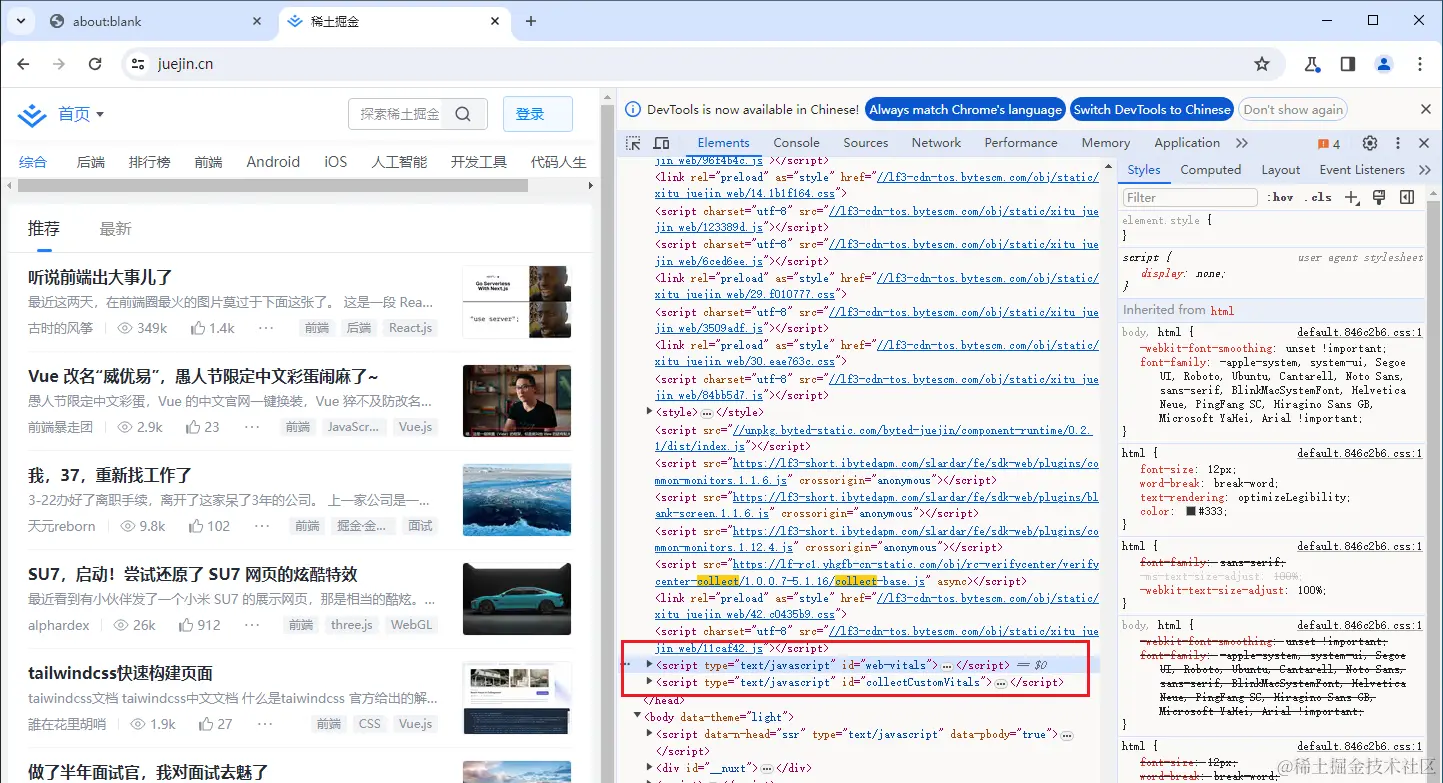Viewport: 1443px width, 783px height.
Task: Expand the ssr script node under body
Action: pyautogui.click(x=649, y=733)
